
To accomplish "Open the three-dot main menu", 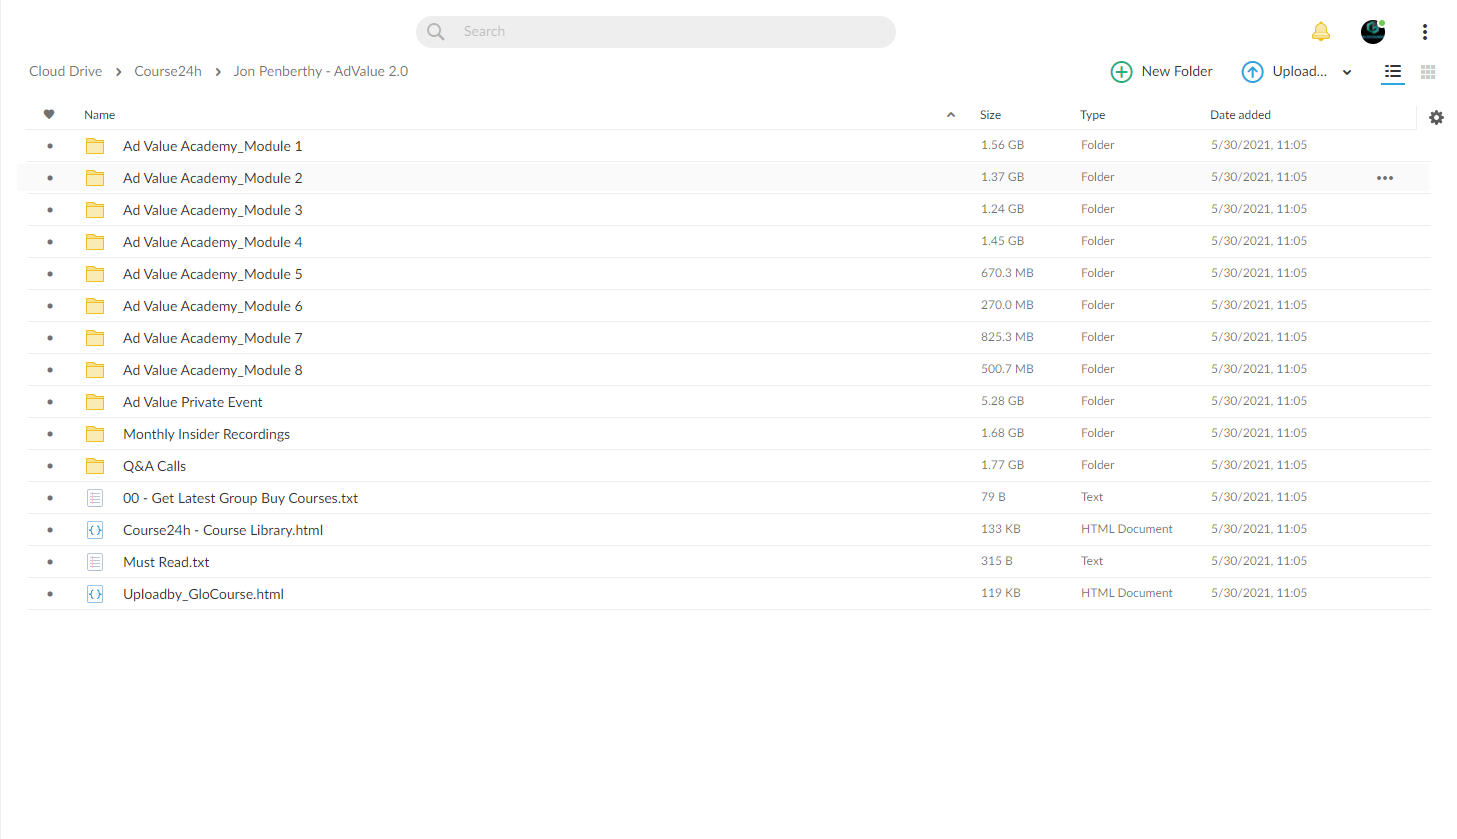I will [x=1425, y=32].
